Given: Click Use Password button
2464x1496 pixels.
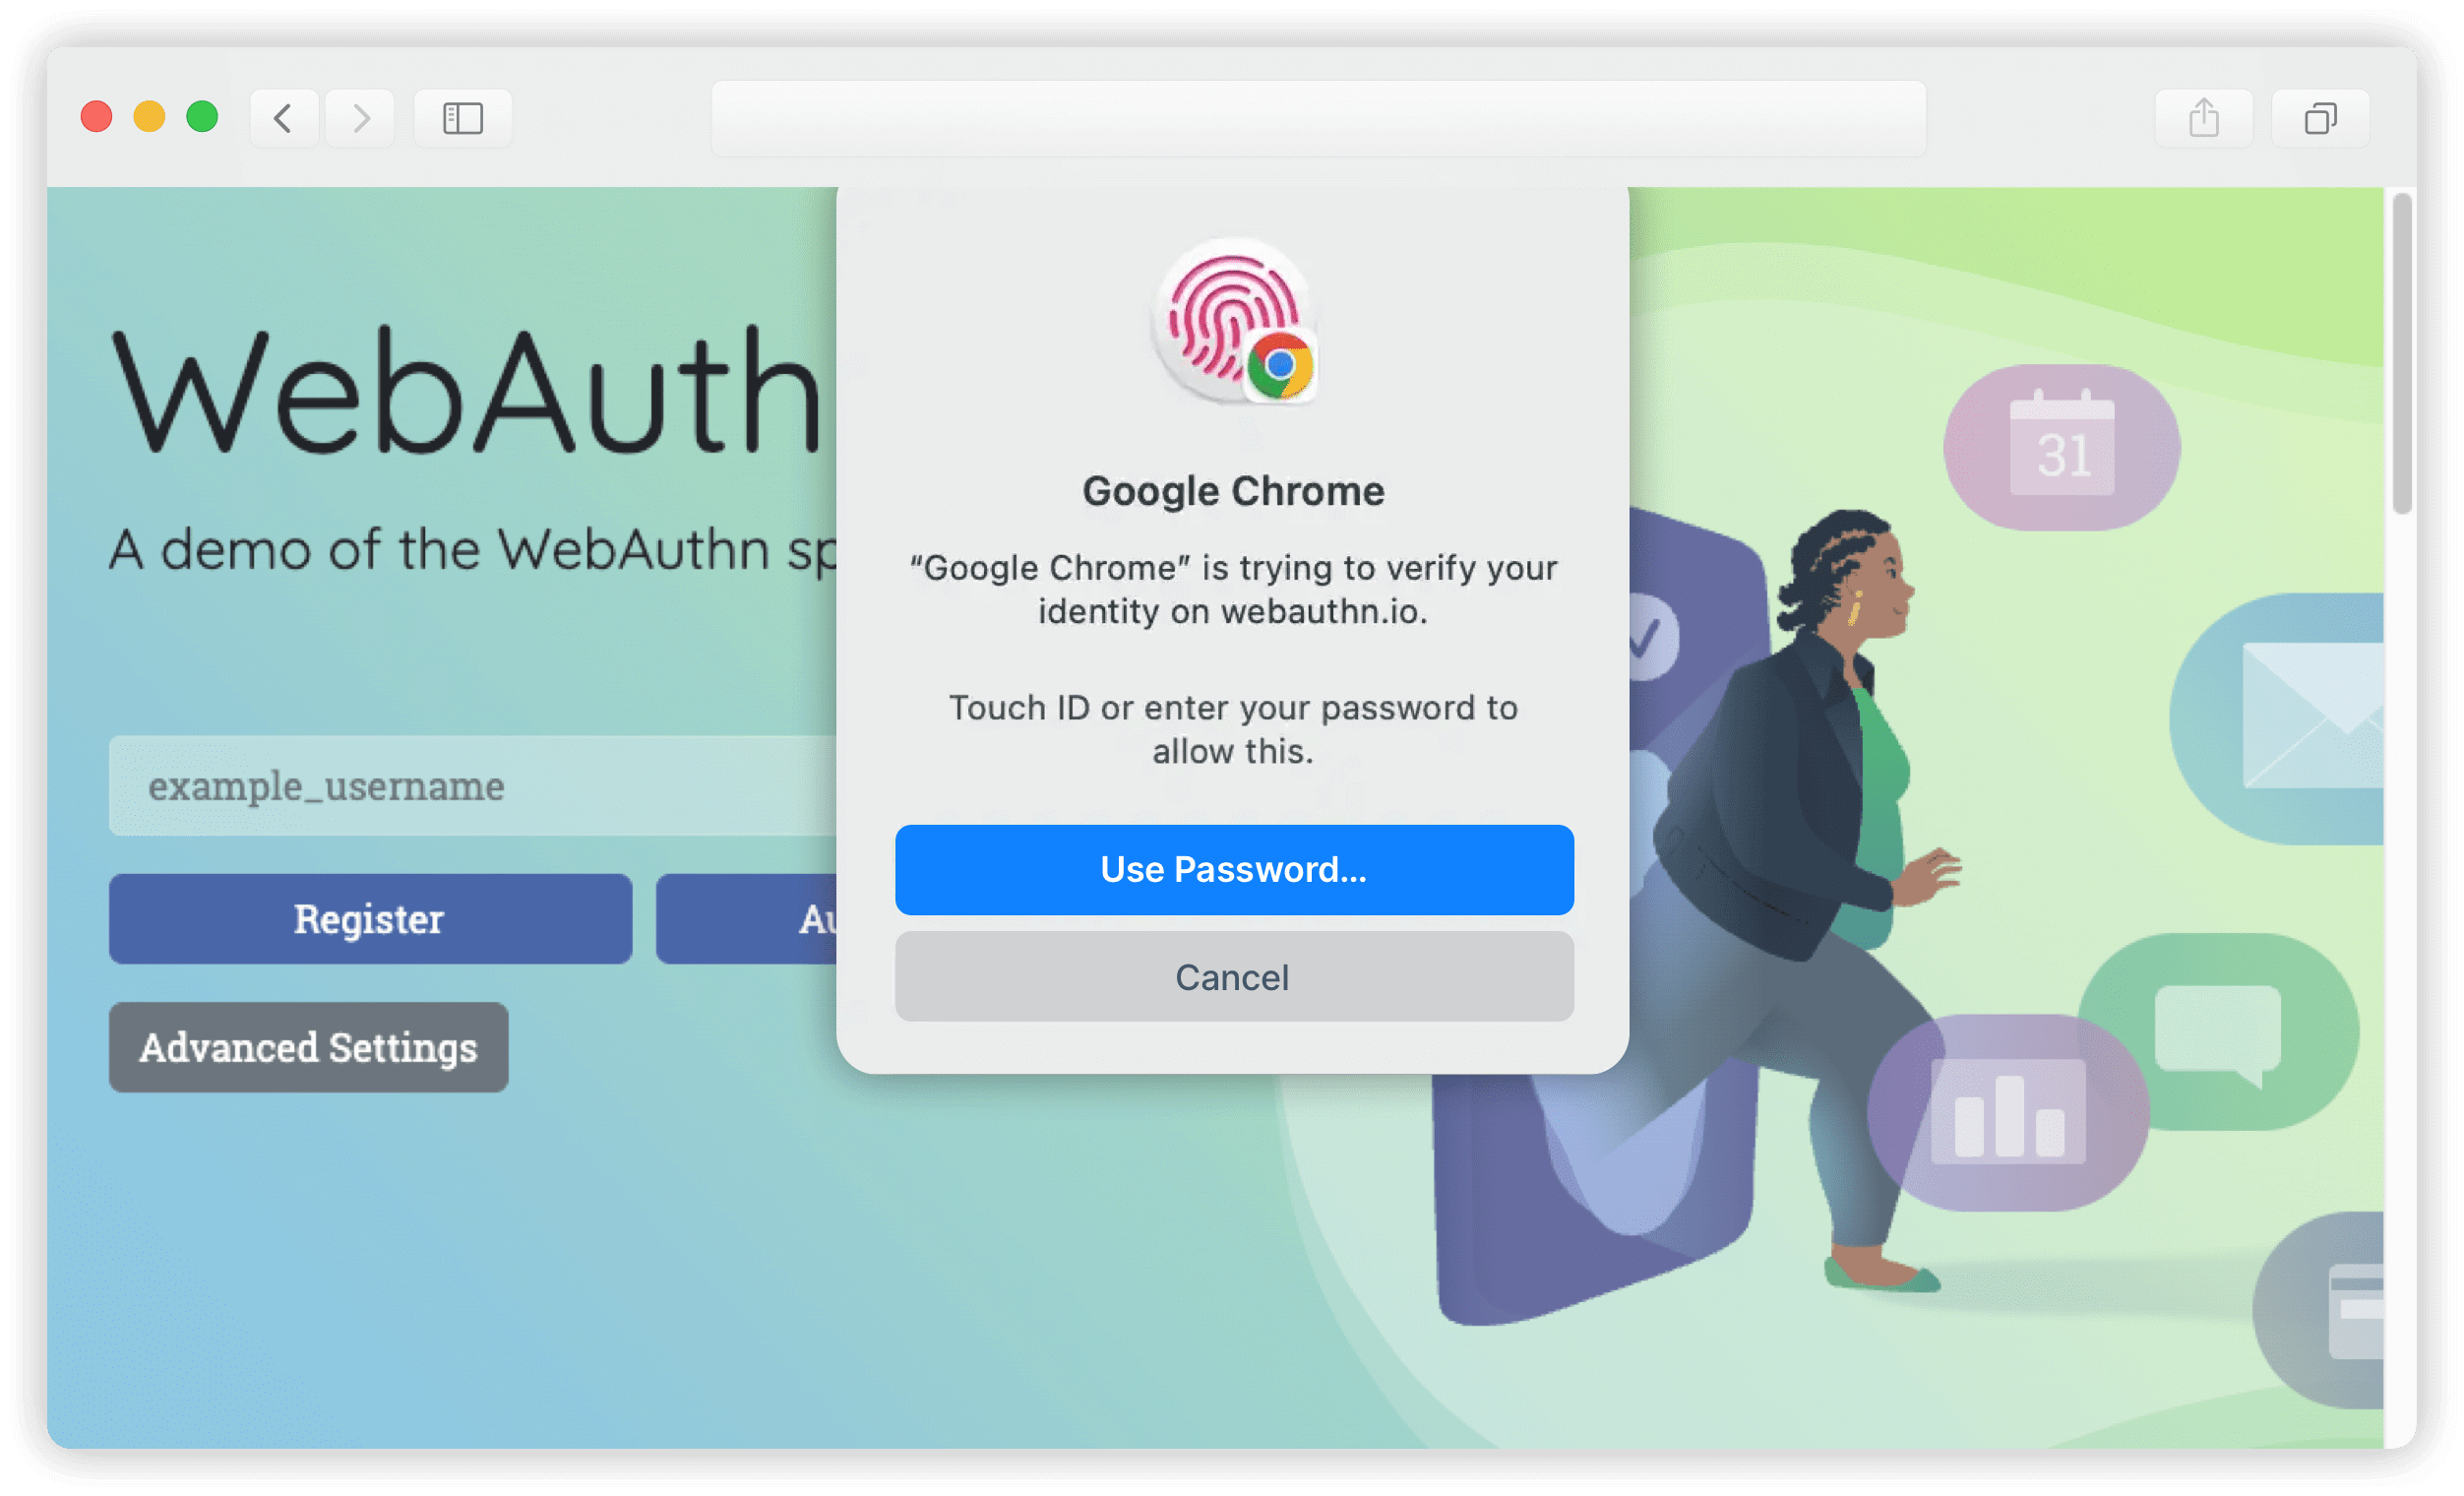Looking at the screenshot, I should coord(1230,869).
